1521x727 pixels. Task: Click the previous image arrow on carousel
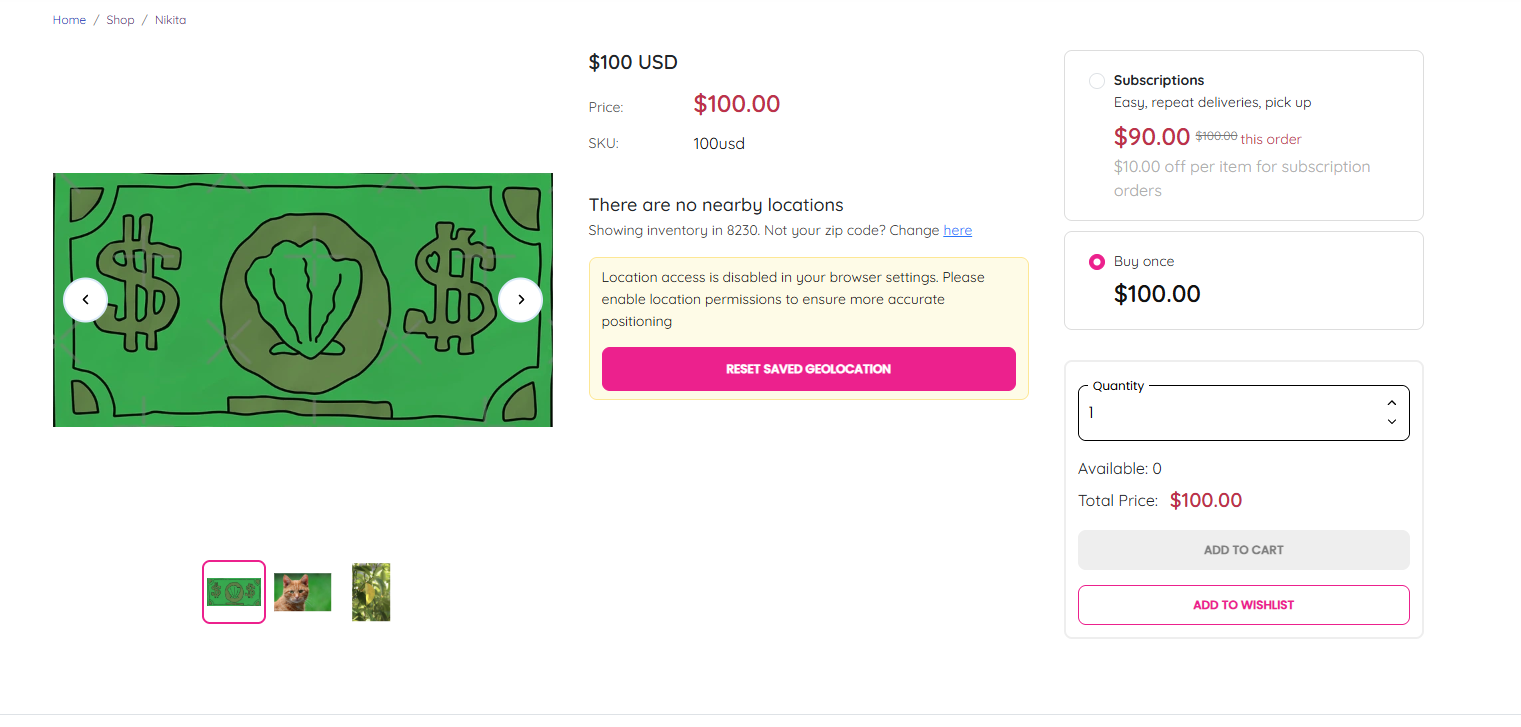click(85, 300)
